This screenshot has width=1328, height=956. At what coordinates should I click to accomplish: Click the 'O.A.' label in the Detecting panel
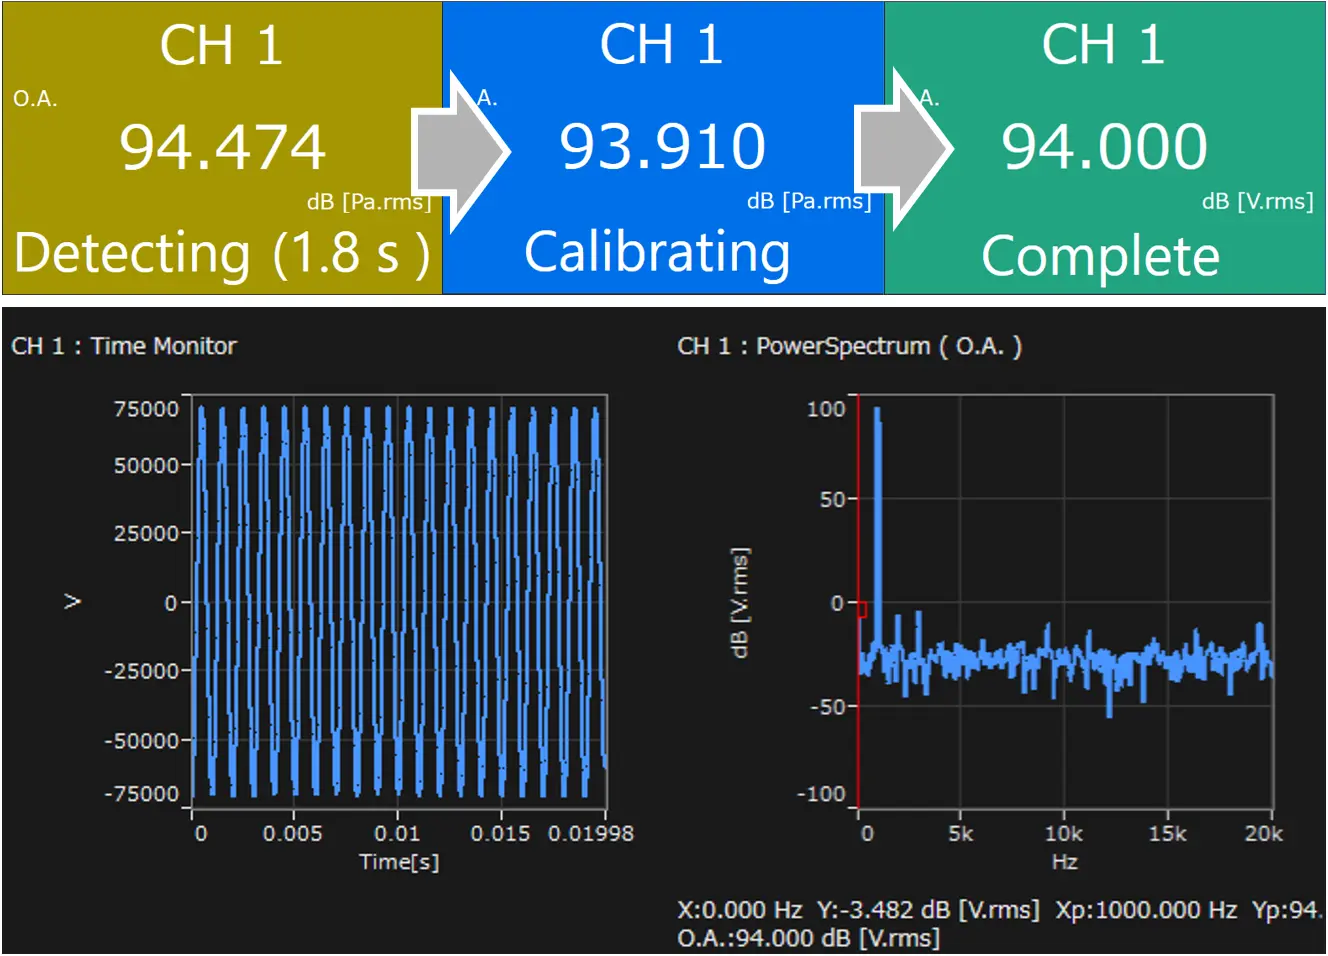point(35,98)
